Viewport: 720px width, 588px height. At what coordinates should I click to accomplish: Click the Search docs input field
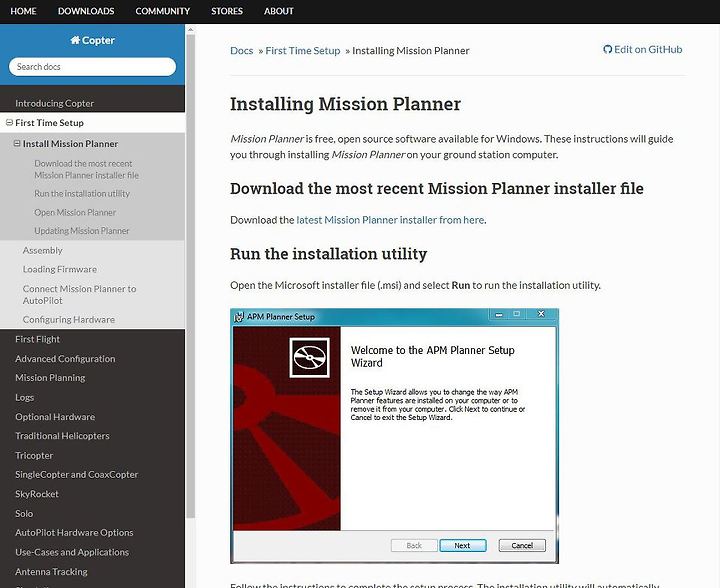coord(92,67)
